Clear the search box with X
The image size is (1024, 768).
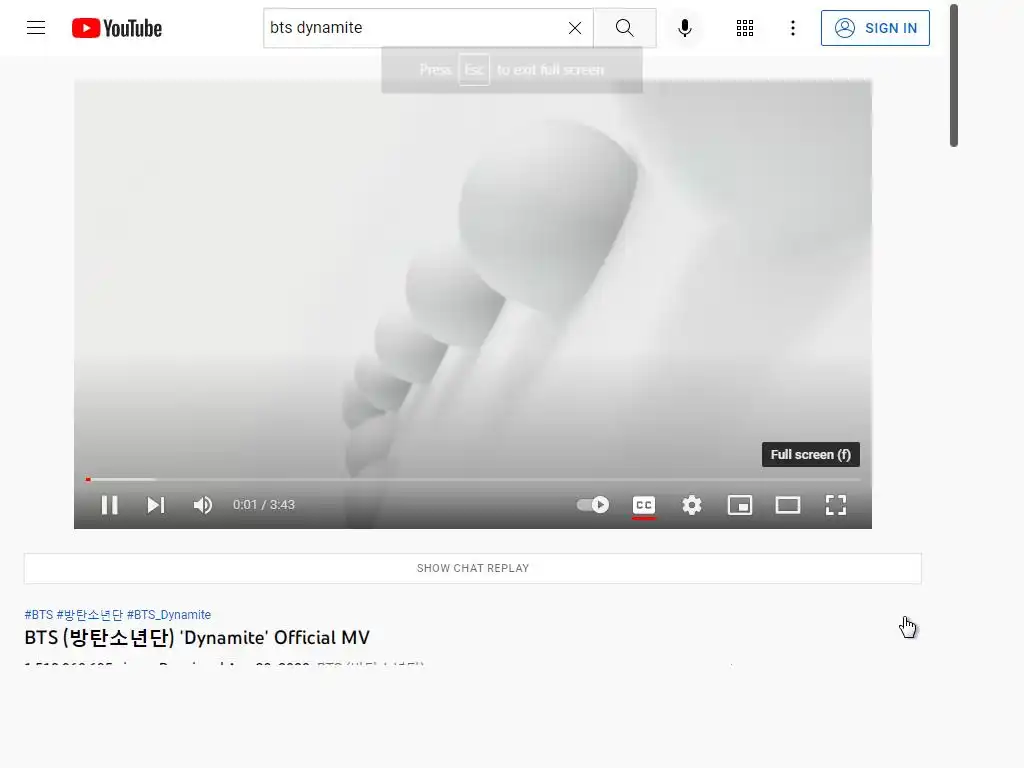coord(575,28)
